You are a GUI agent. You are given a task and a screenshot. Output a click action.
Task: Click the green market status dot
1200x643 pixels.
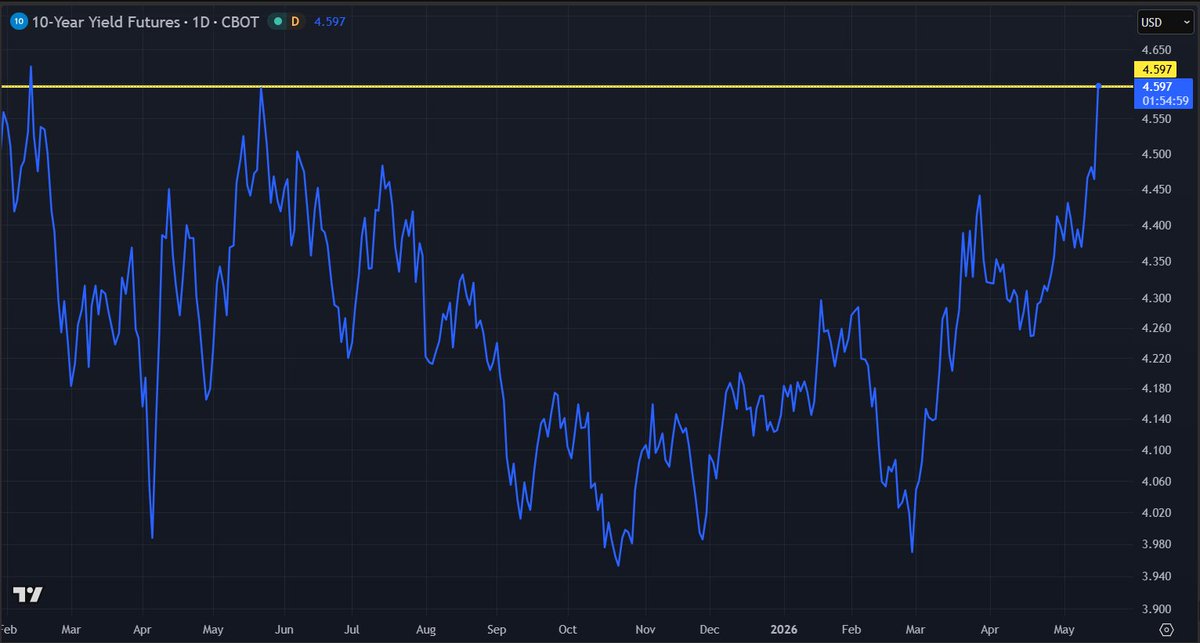(x=276, y=21)
